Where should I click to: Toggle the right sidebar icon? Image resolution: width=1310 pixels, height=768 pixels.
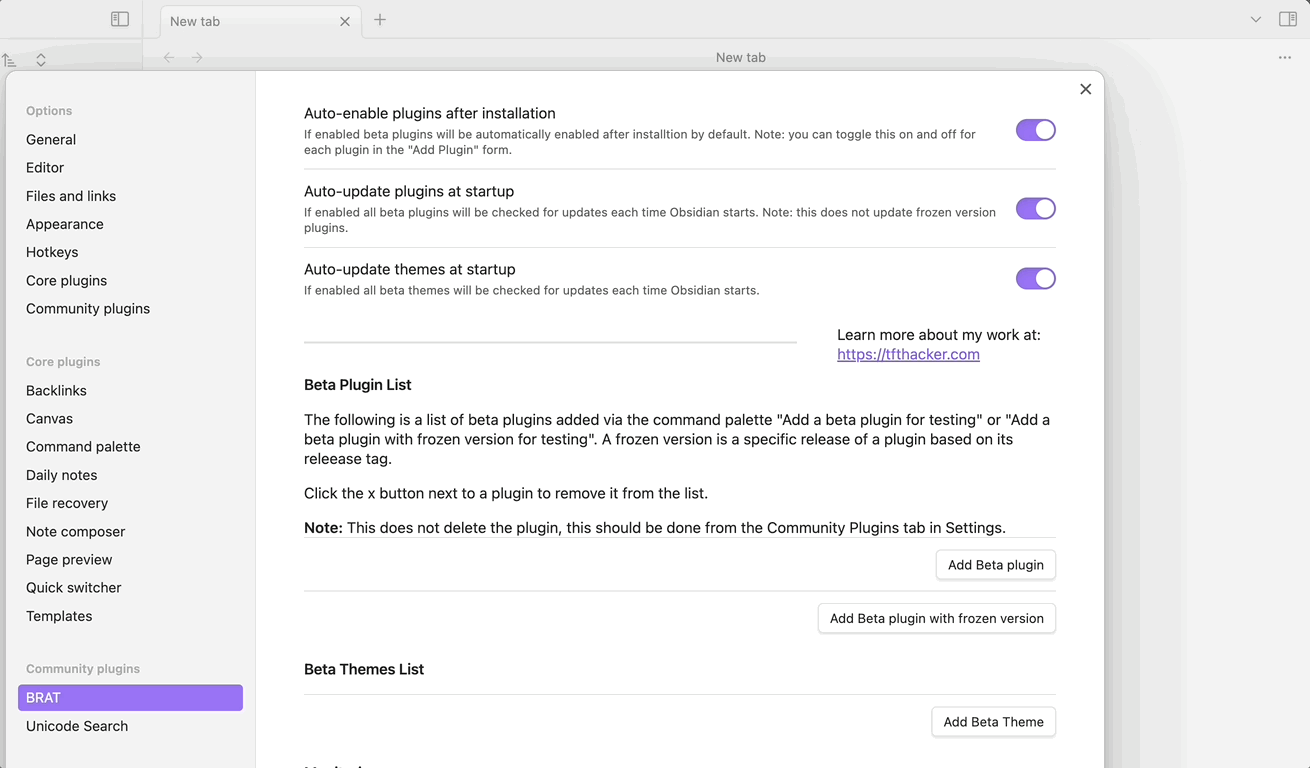click(1288, 19)
